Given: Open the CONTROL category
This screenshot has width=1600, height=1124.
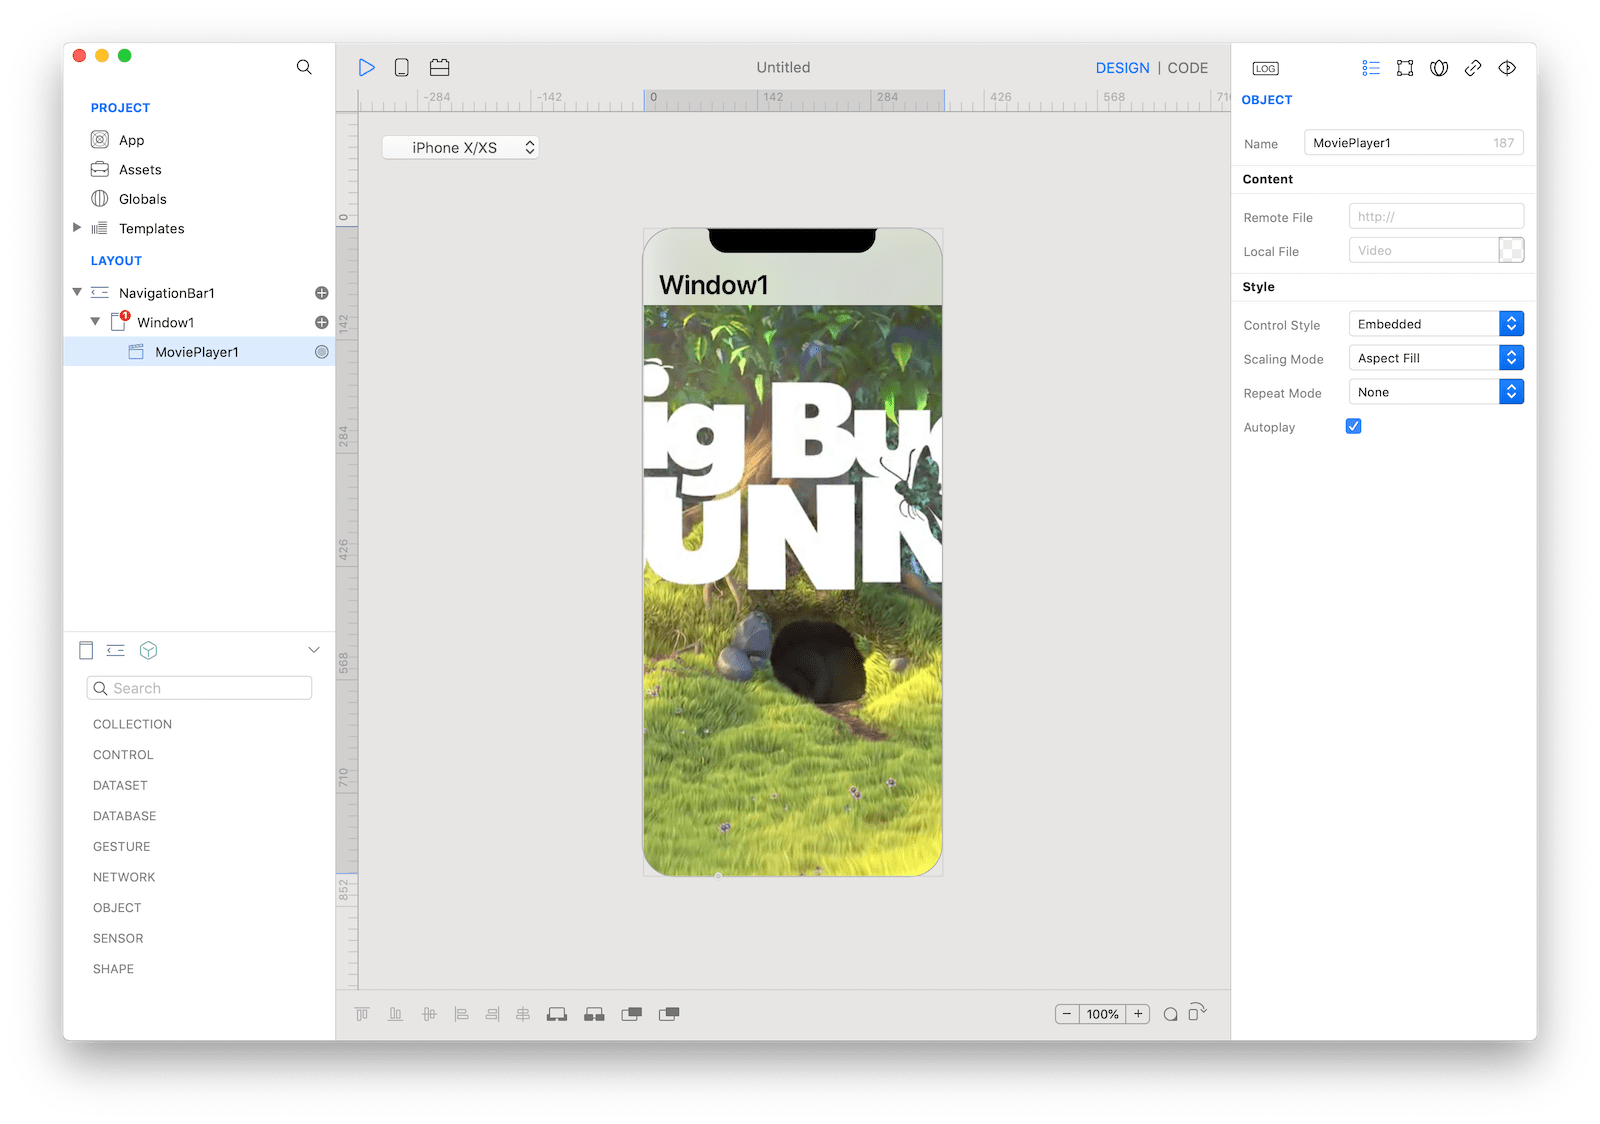Looking at the screenshot, I should (123, 755).
